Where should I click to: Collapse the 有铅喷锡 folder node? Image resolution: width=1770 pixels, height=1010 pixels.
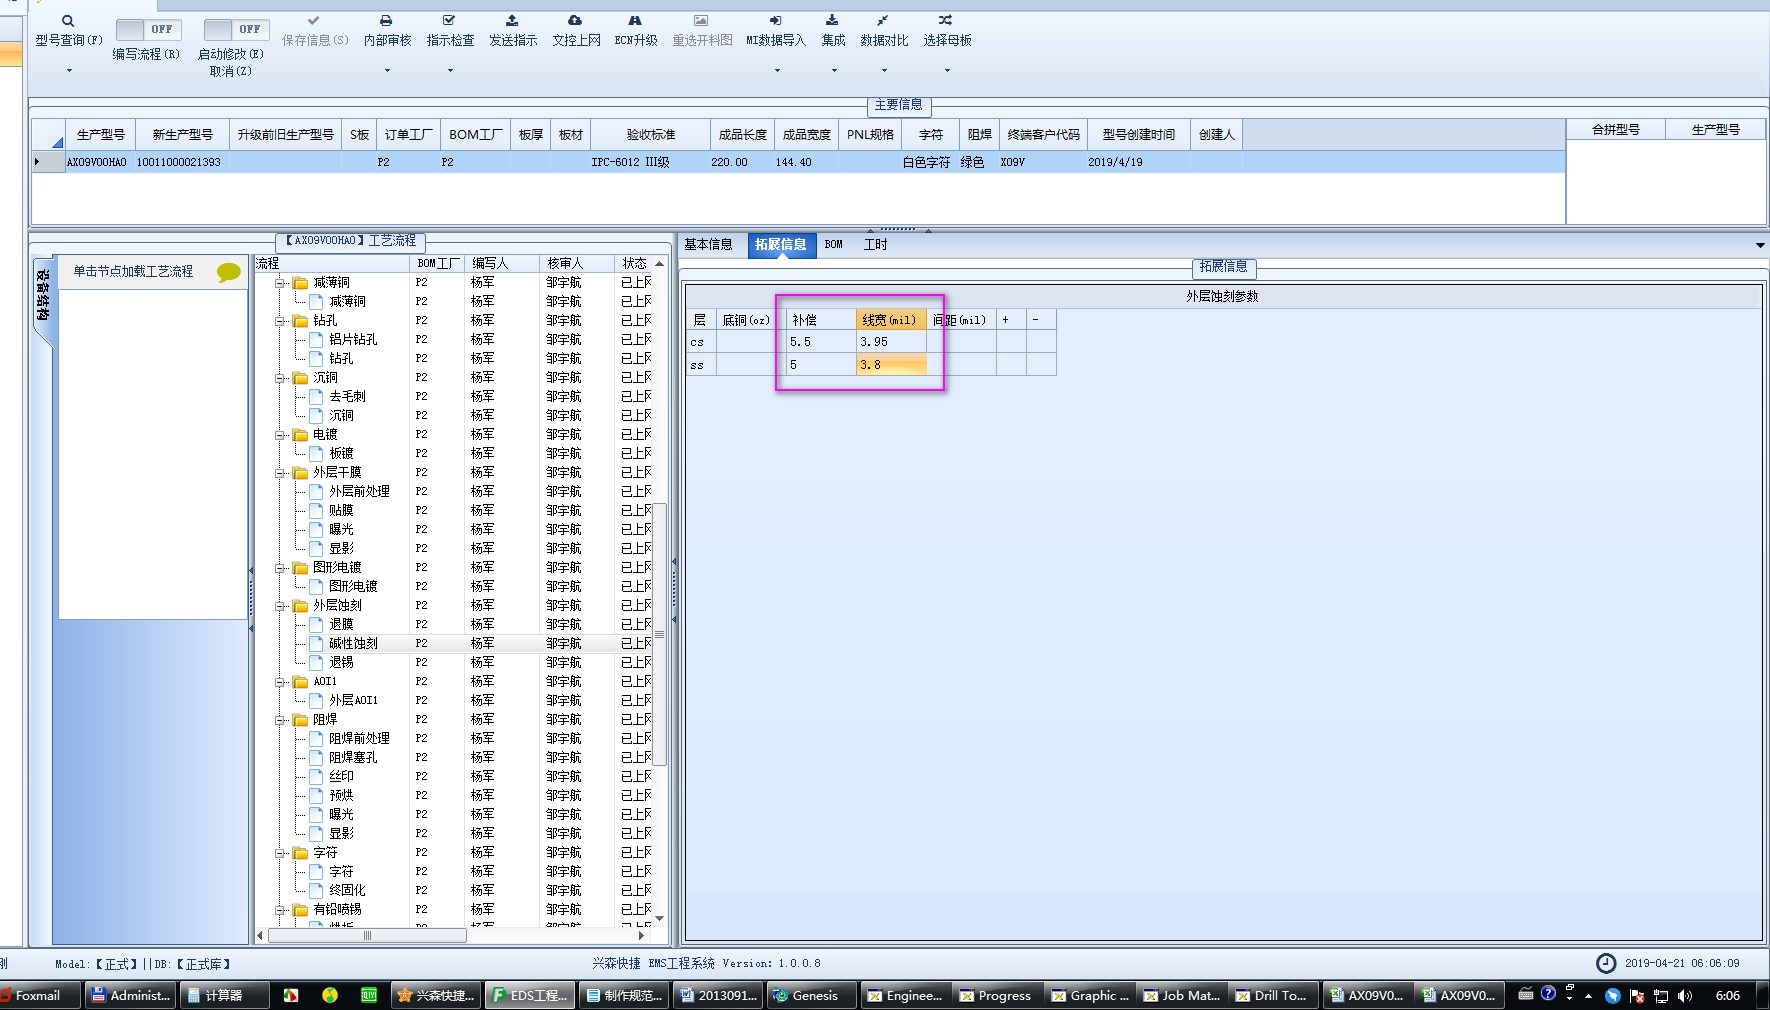tap(280, 910)
